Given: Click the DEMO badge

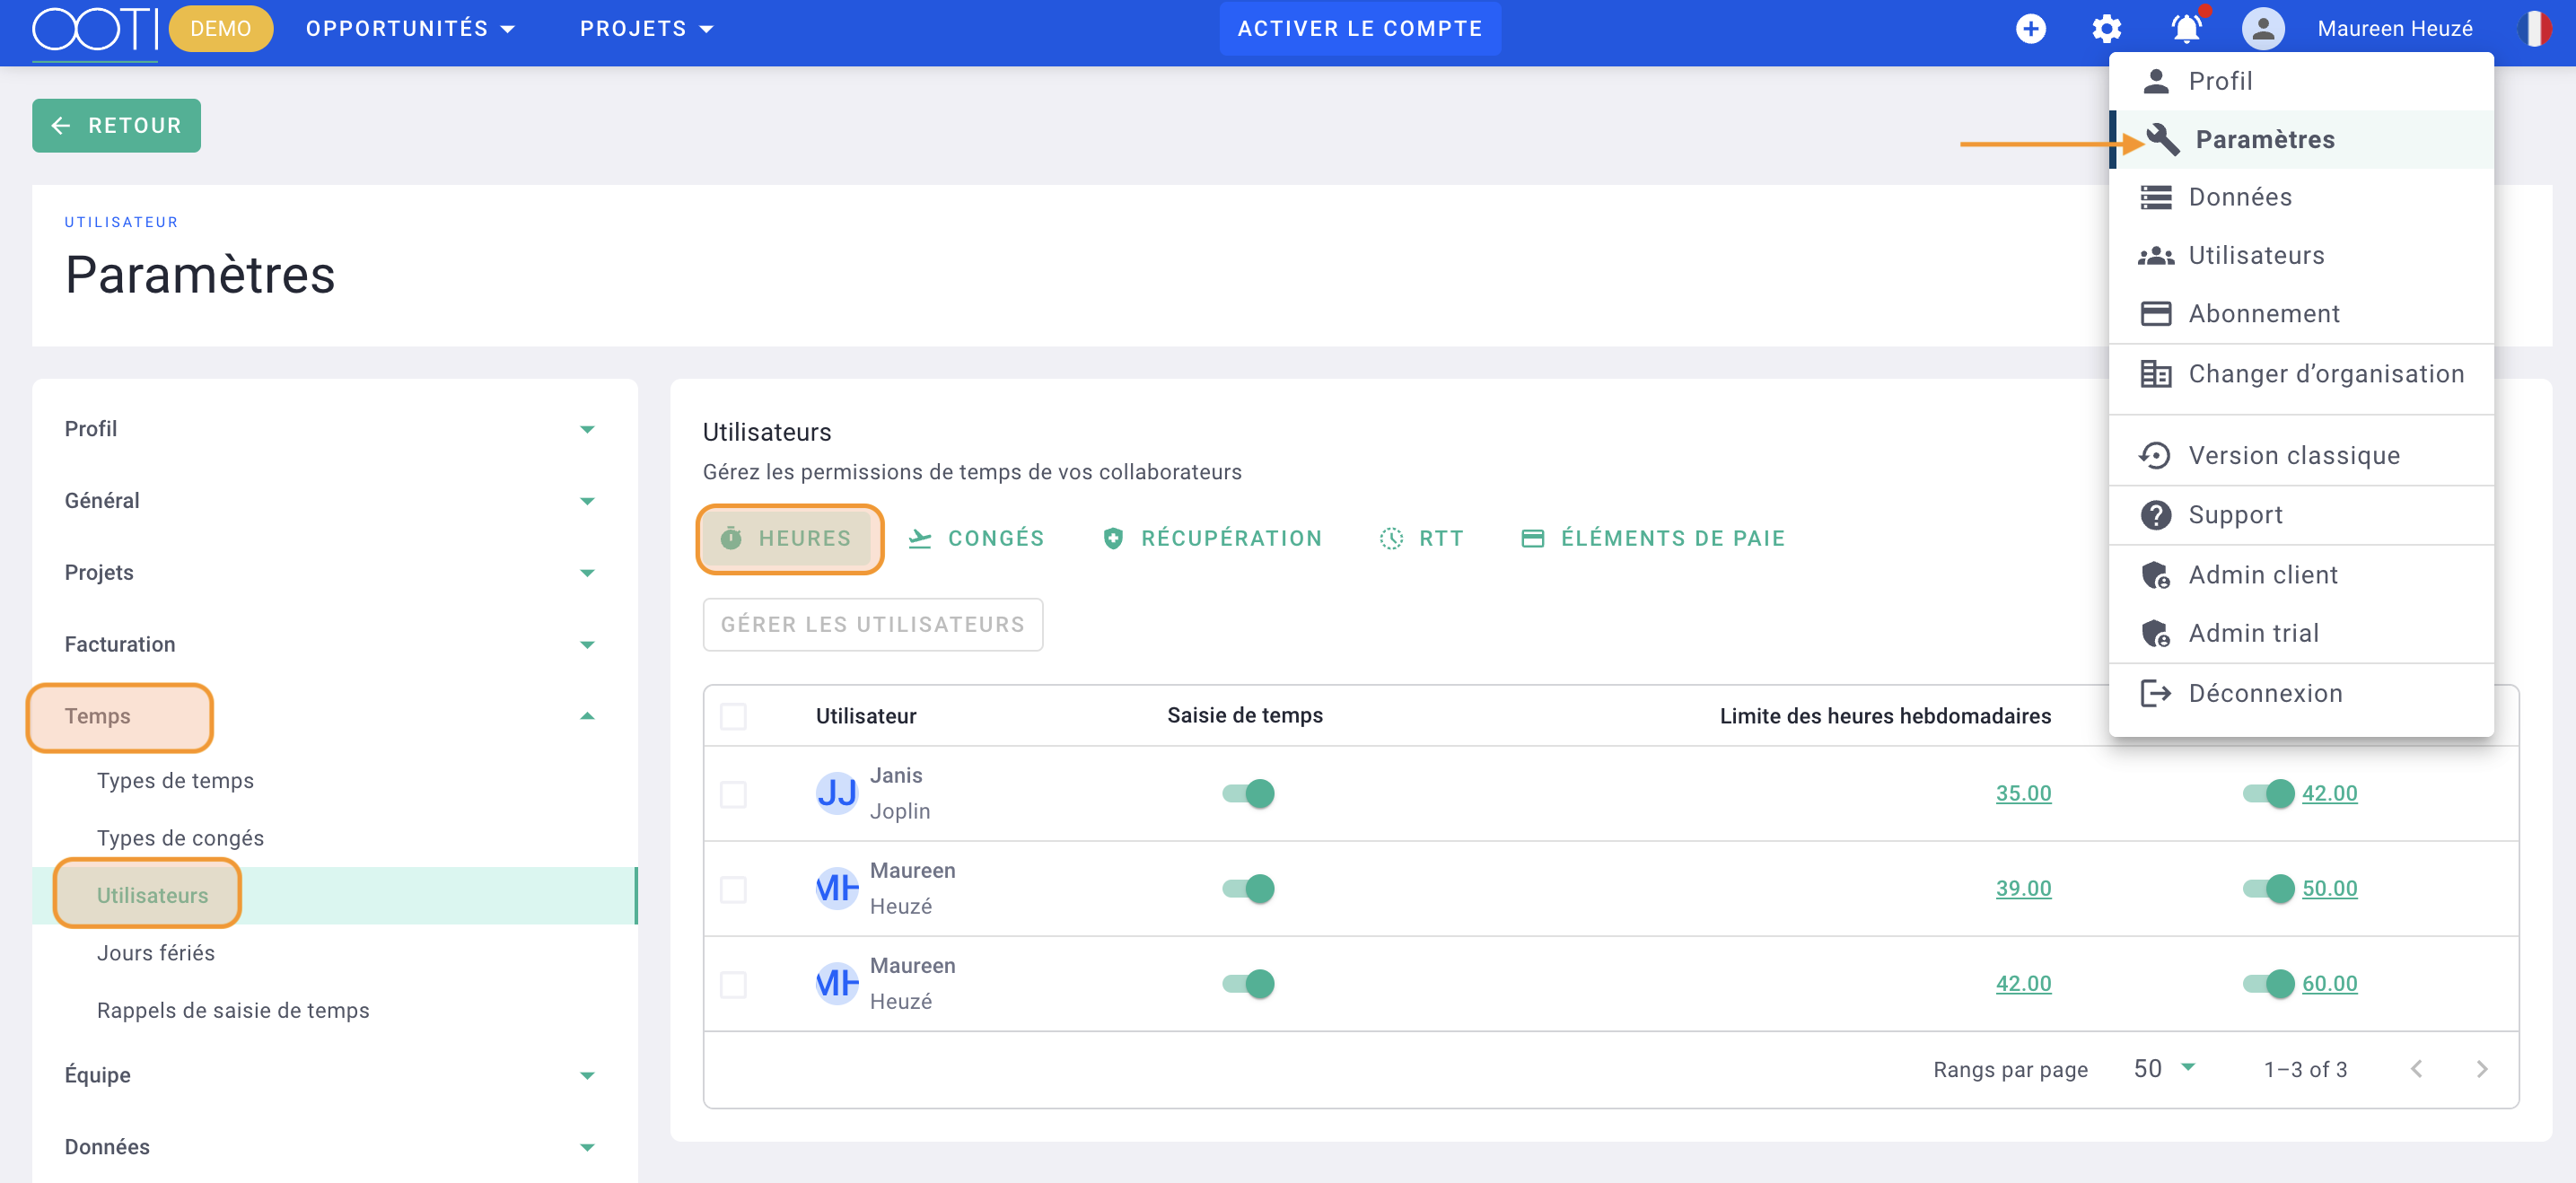Looking at the screenshot, I should click(x=221, y=29).
